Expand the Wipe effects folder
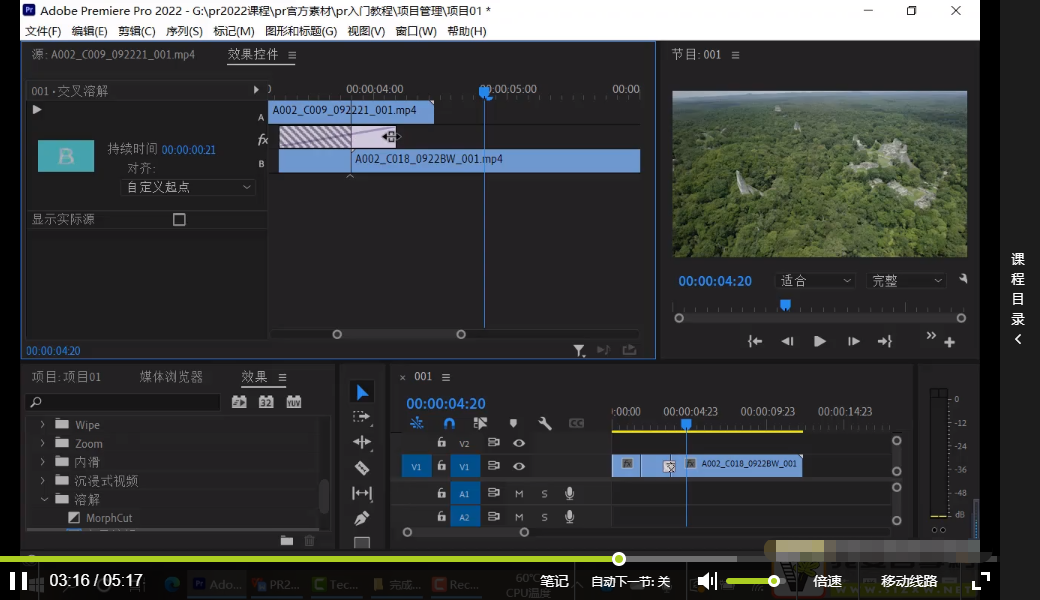This screenshot has width=1040, height=600. point(42,424)
